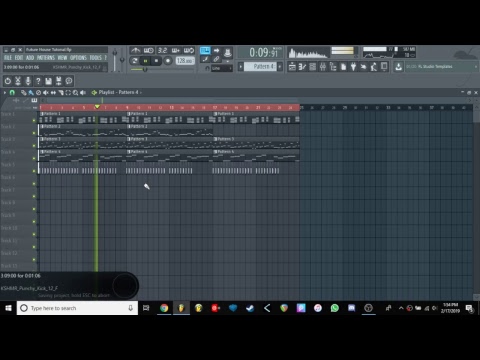
Task: Mute Track 7 with its green light
Action: tap(34, 196)
